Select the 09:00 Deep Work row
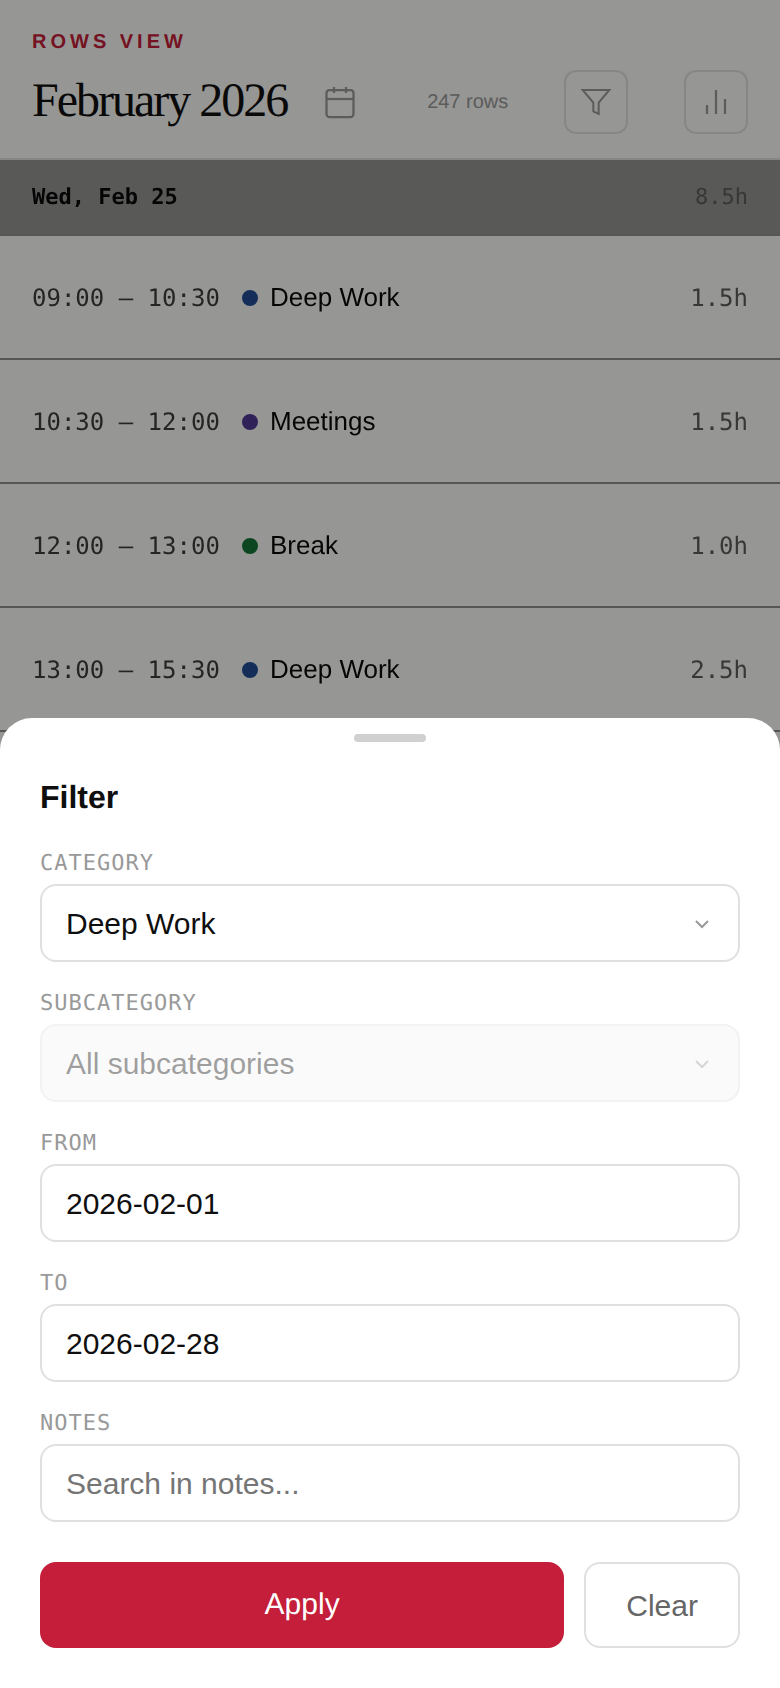The height and width of the screenshot is (1688, 780). point(389,297)
